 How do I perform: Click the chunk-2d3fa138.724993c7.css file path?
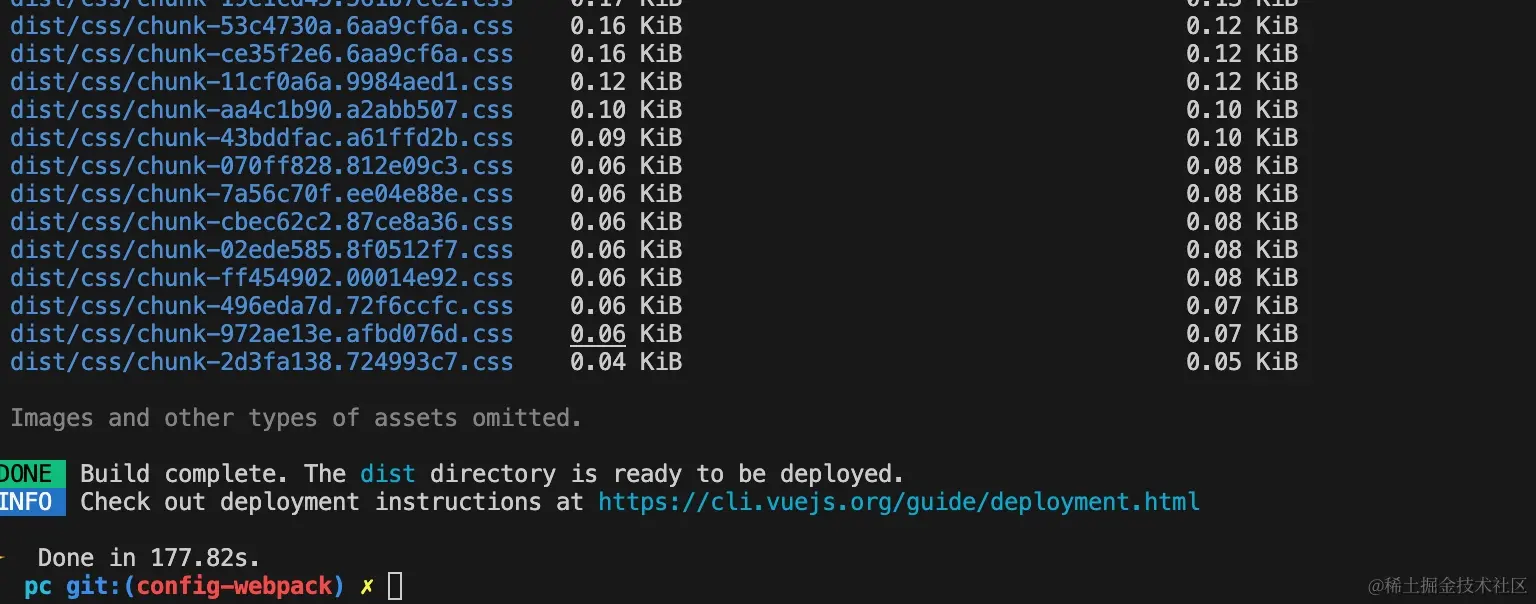pyautogui.click(x=261, y=362)
